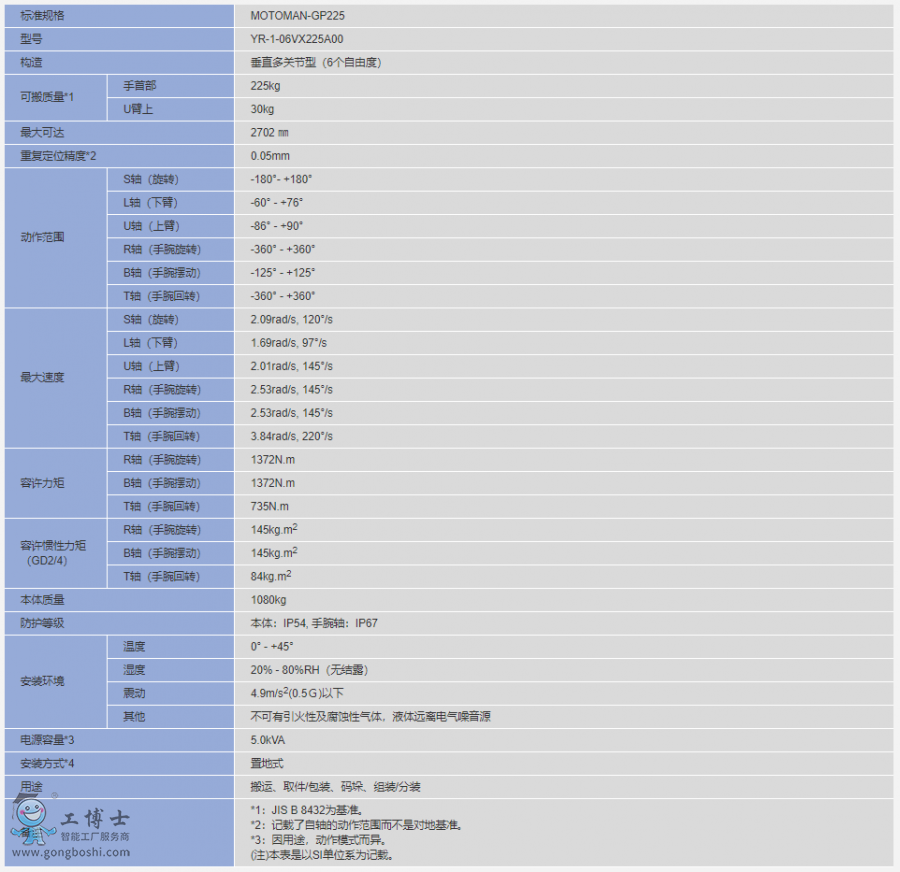Click the '手首部' sub-label

[139, 86]
